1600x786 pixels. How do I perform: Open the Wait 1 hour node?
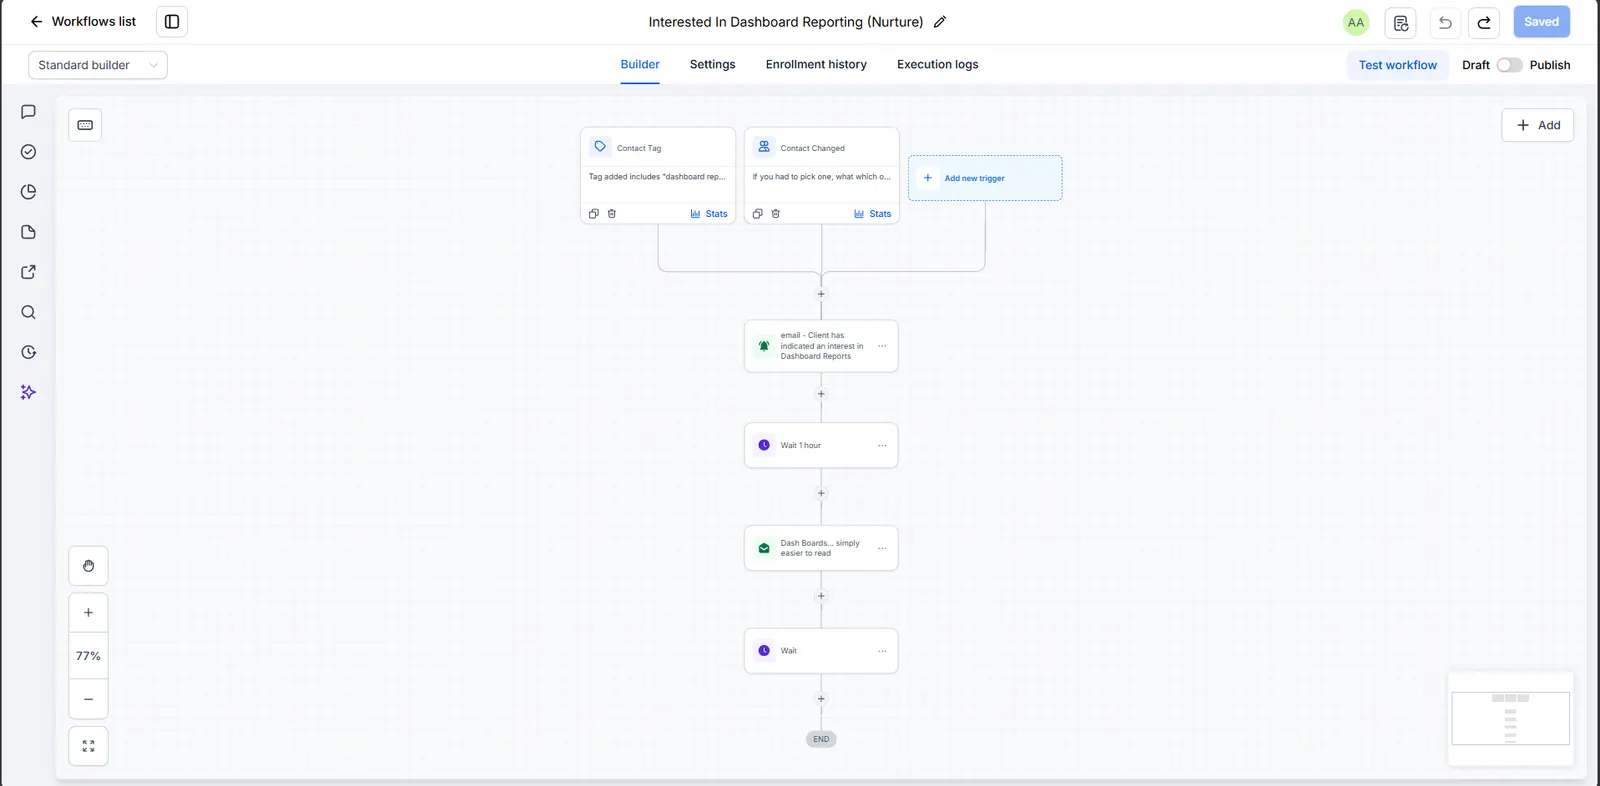point(821,445)
